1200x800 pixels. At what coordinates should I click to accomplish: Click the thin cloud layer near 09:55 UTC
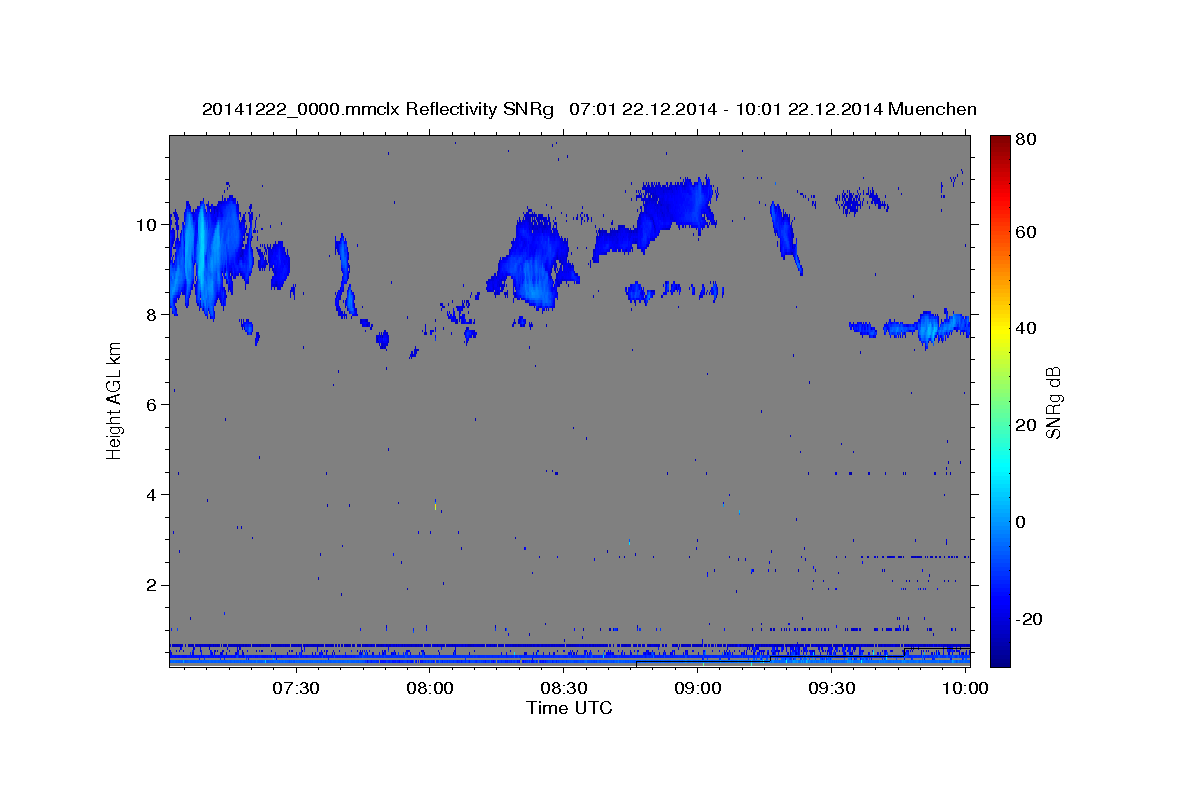tap(928, 326)
